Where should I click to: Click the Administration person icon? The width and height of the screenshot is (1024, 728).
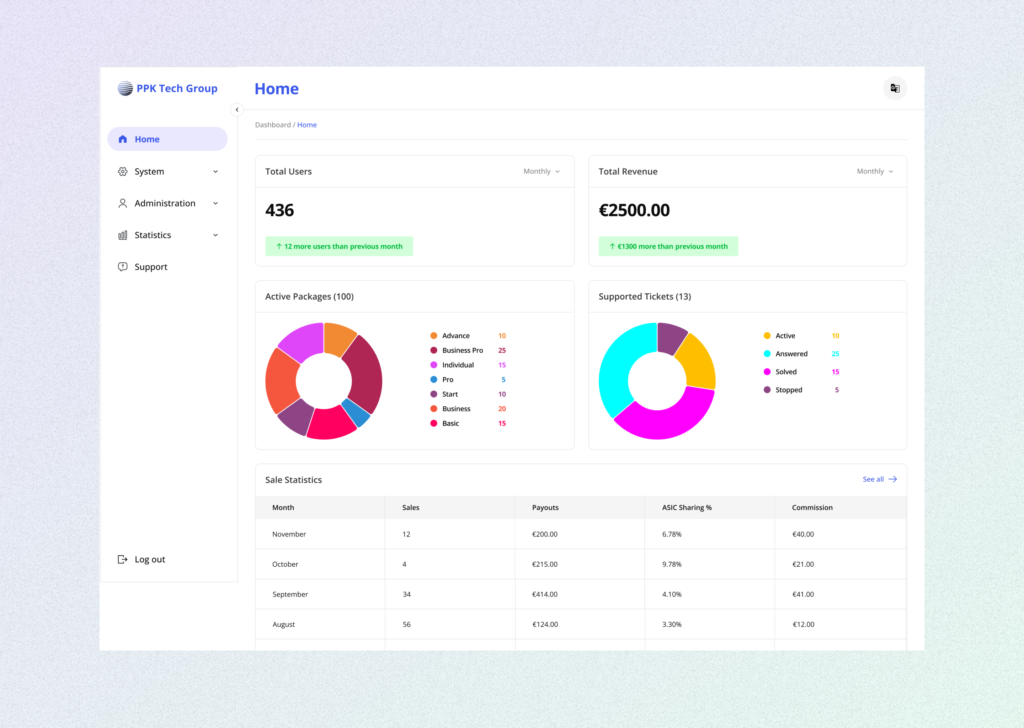point(123,203)
